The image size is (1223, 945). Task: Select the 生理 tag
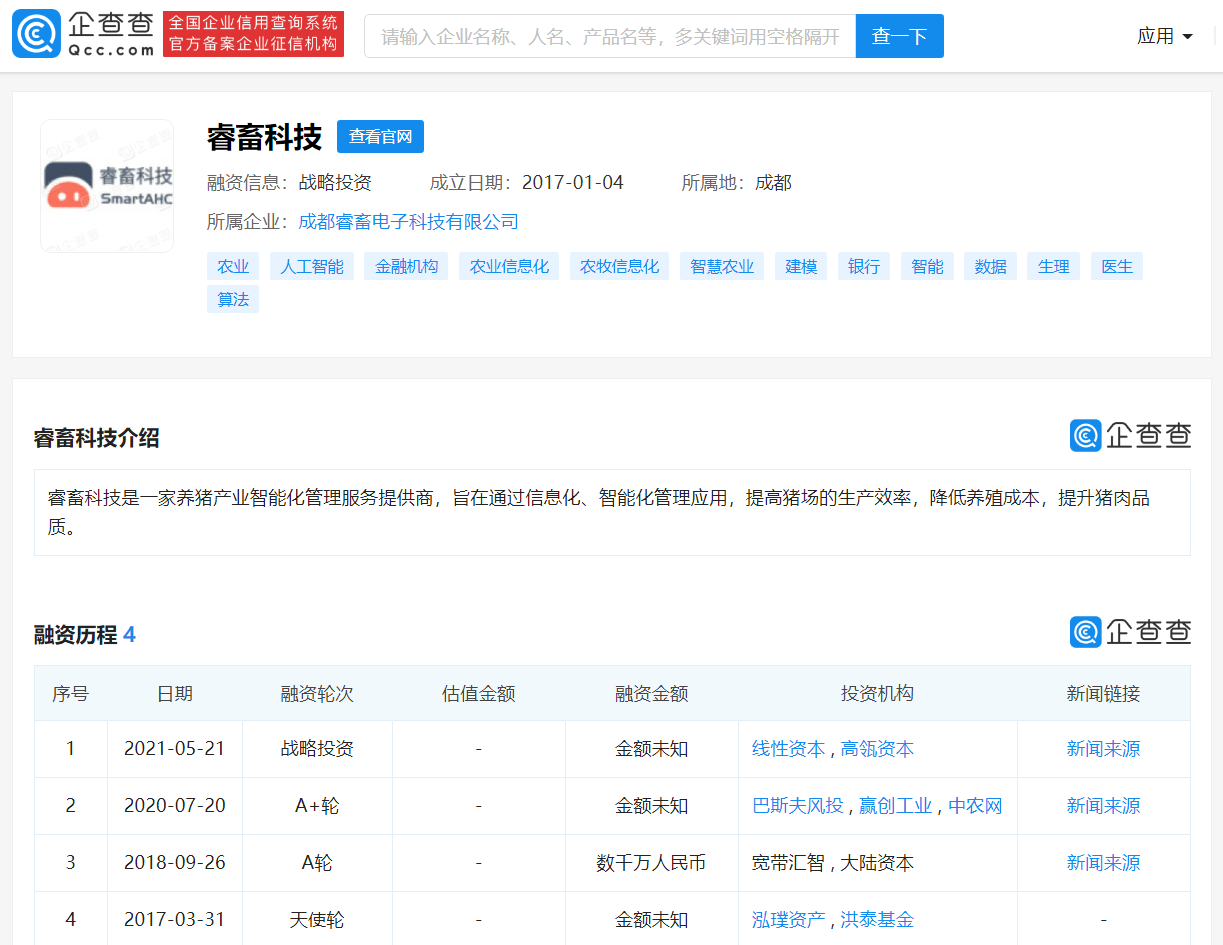coord(1054,267)
